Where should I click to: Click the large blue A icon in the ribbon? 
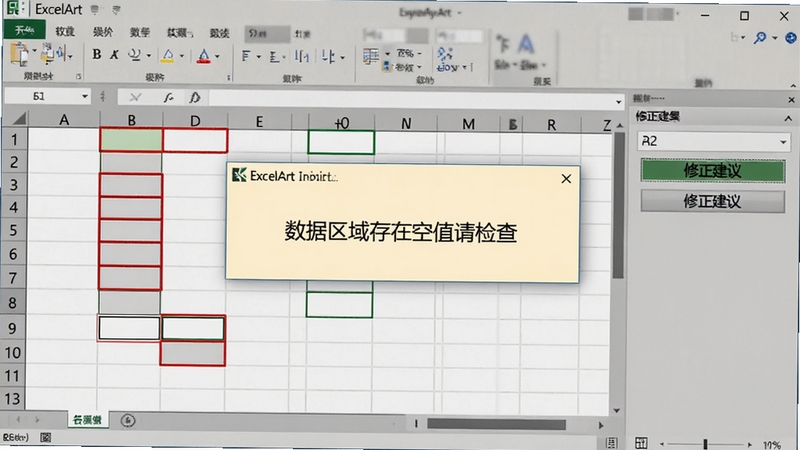click(526, 45)
